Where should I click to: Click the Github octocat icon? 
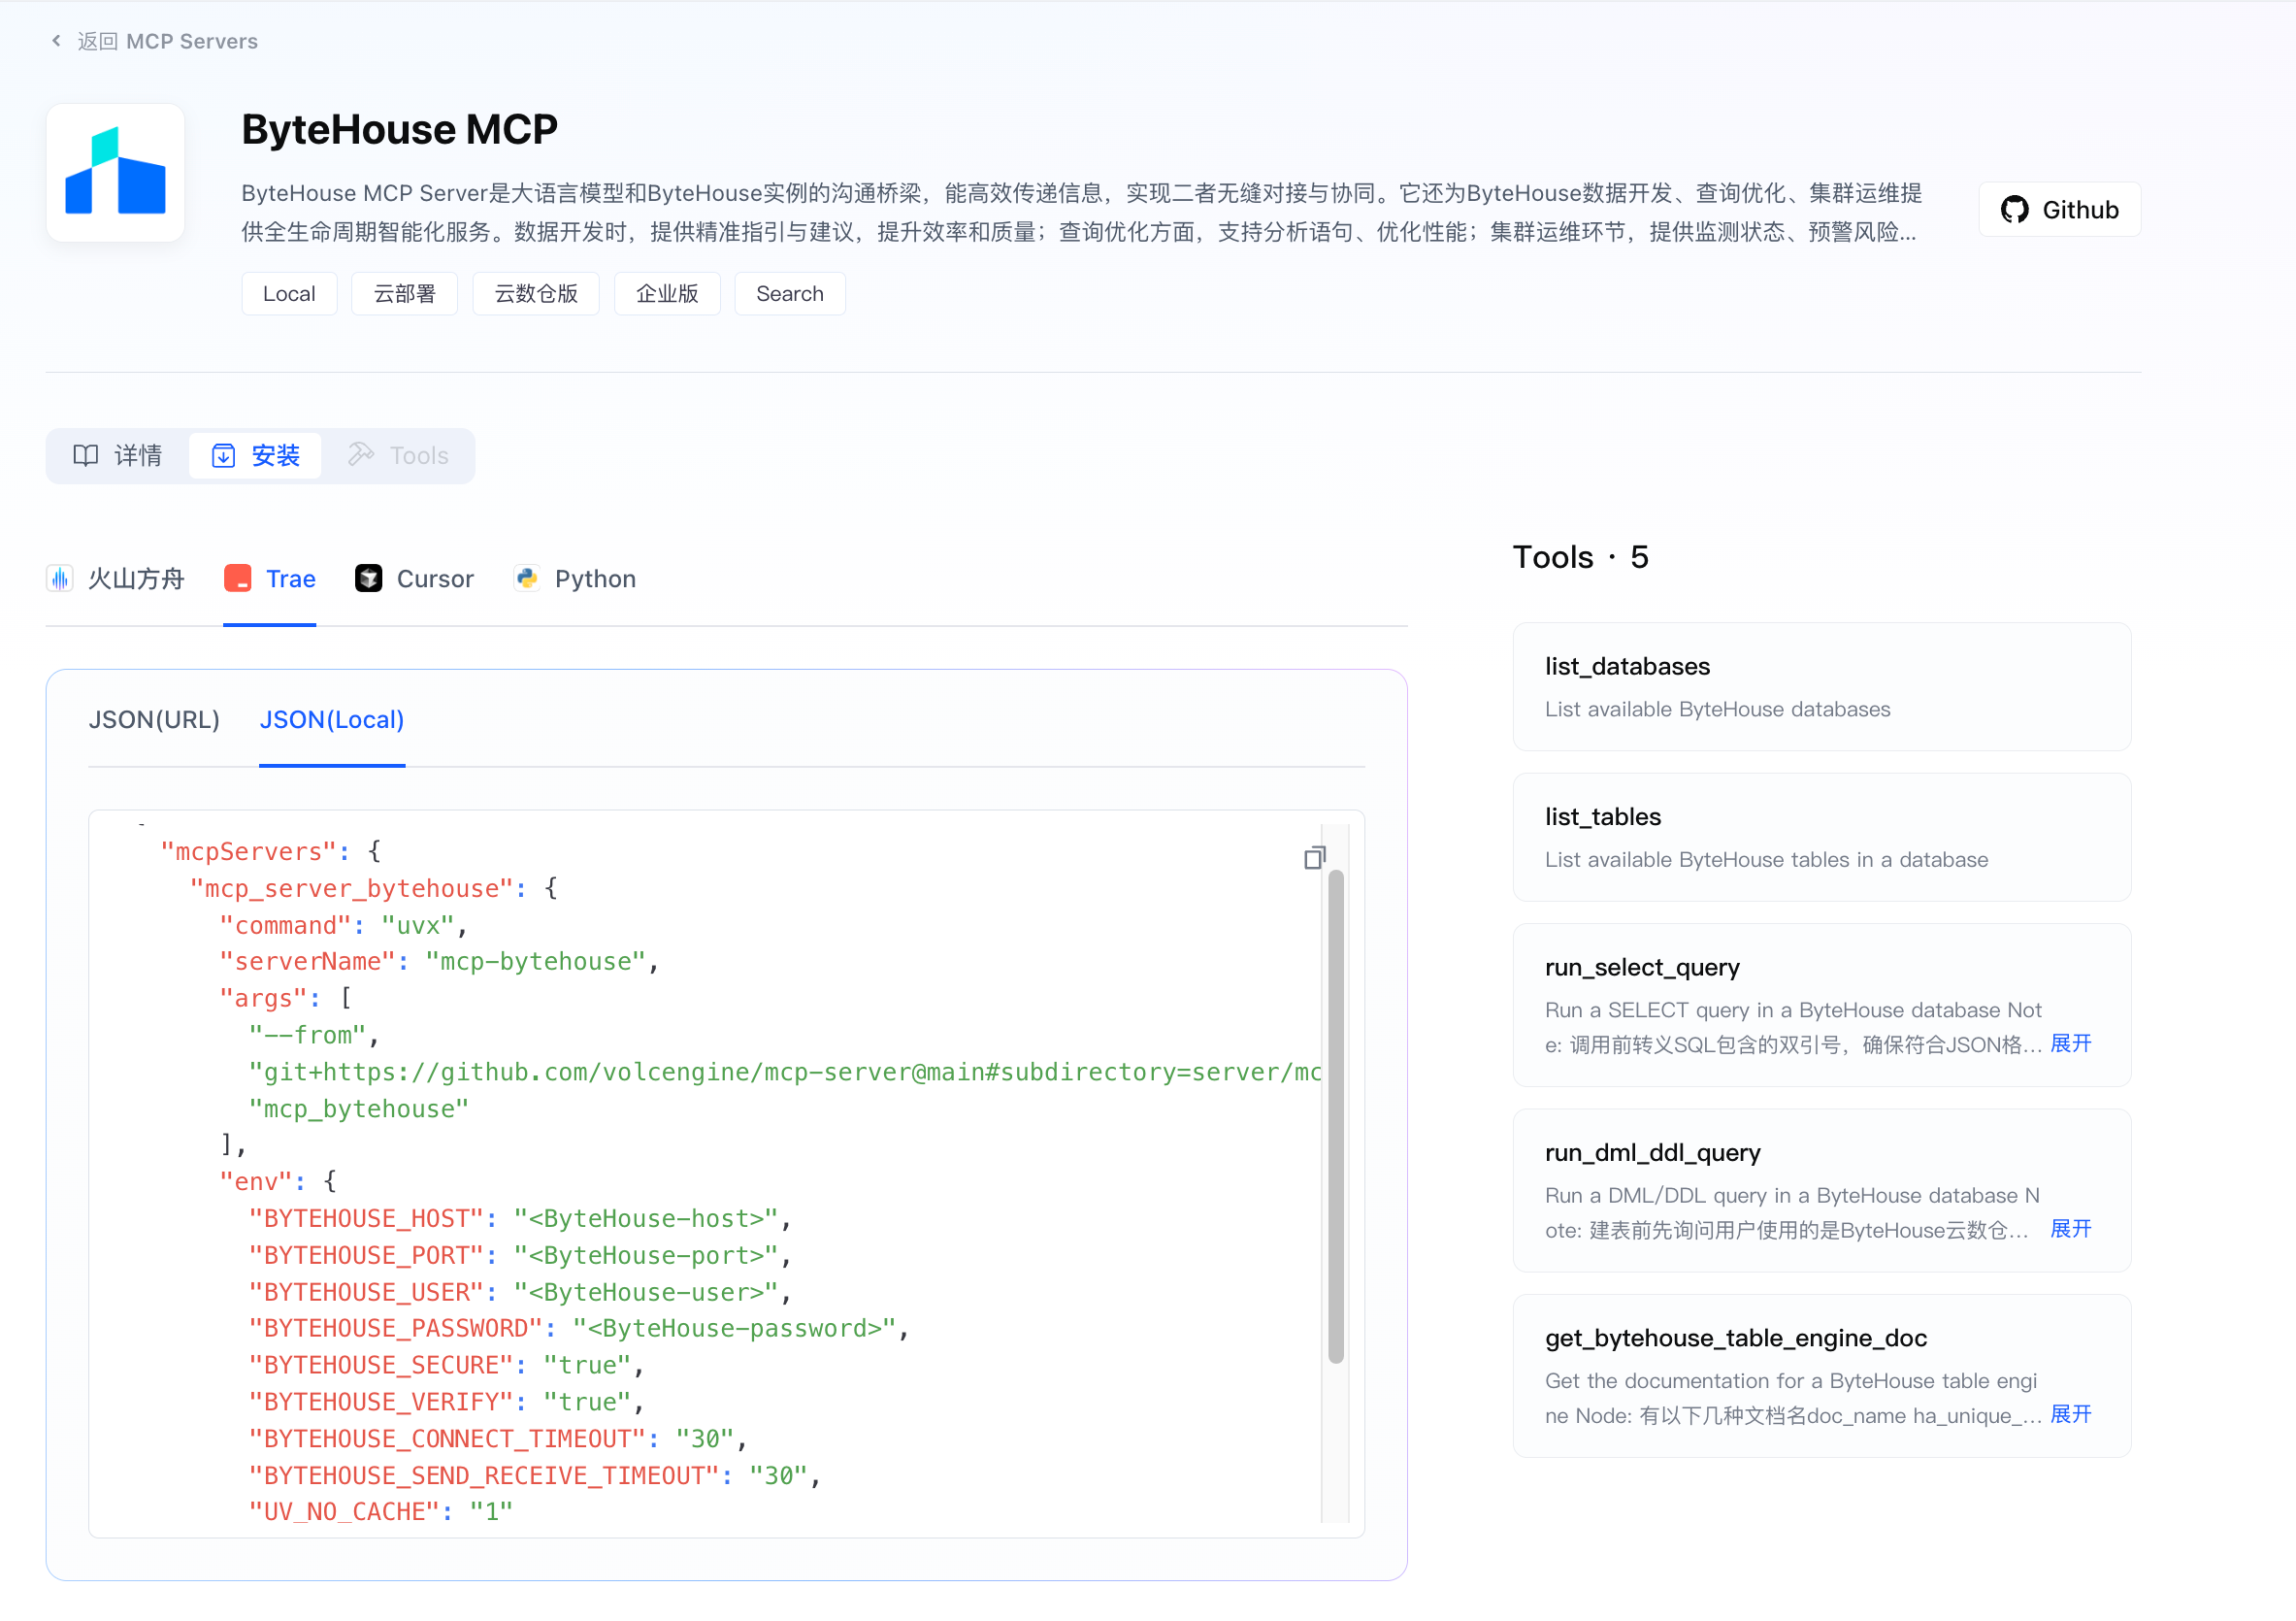coord(2014,209)
